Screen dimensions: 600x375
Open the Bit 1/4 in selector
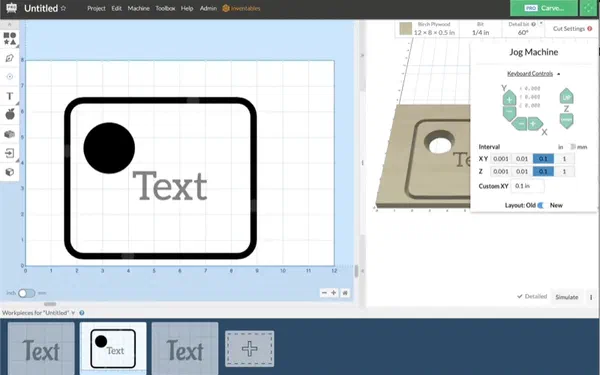pos(480,29)
